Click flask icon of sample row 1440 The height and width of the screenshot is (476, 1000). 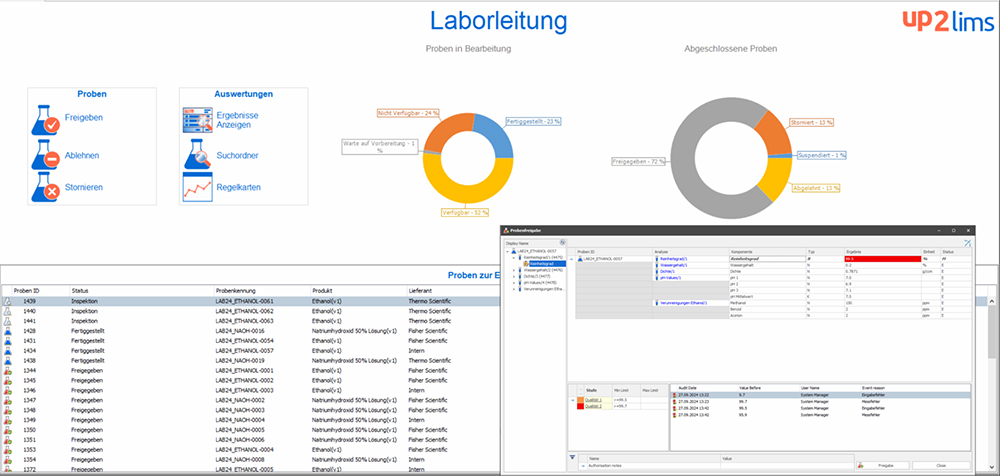tap(7, 311)
